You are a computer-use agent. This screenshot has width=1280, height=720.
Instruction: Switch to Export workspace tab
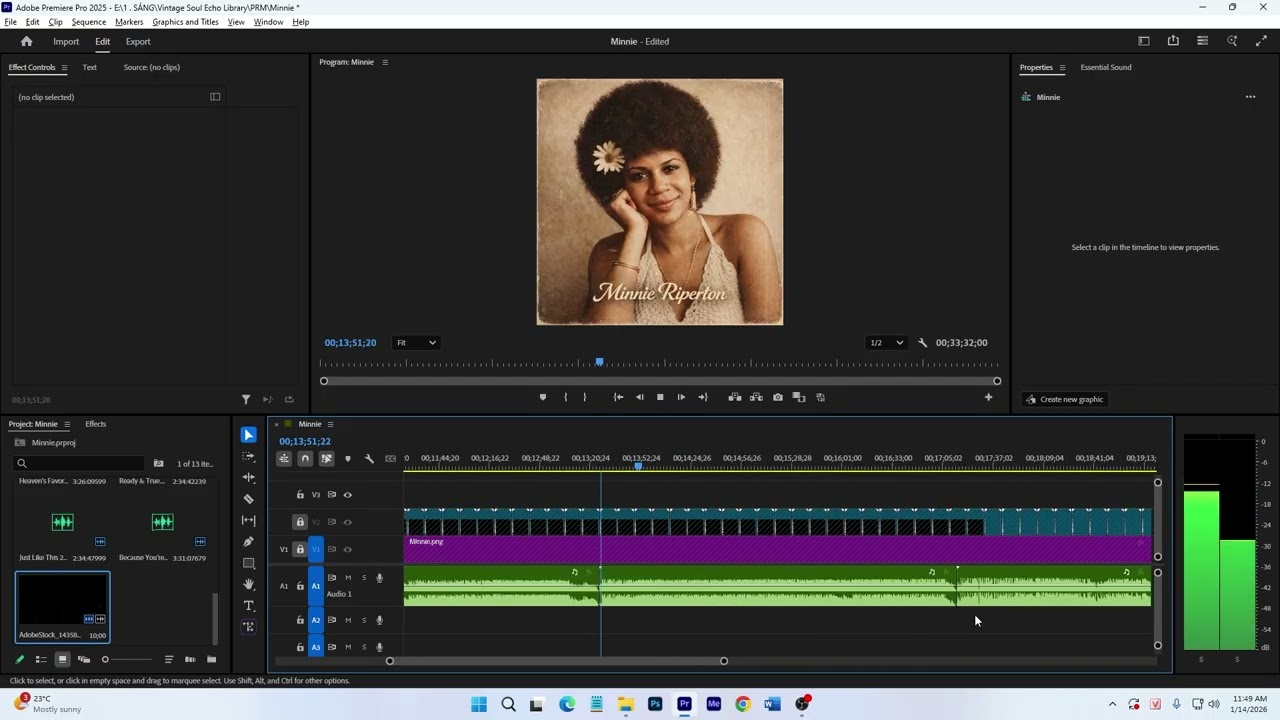point(138,42)
